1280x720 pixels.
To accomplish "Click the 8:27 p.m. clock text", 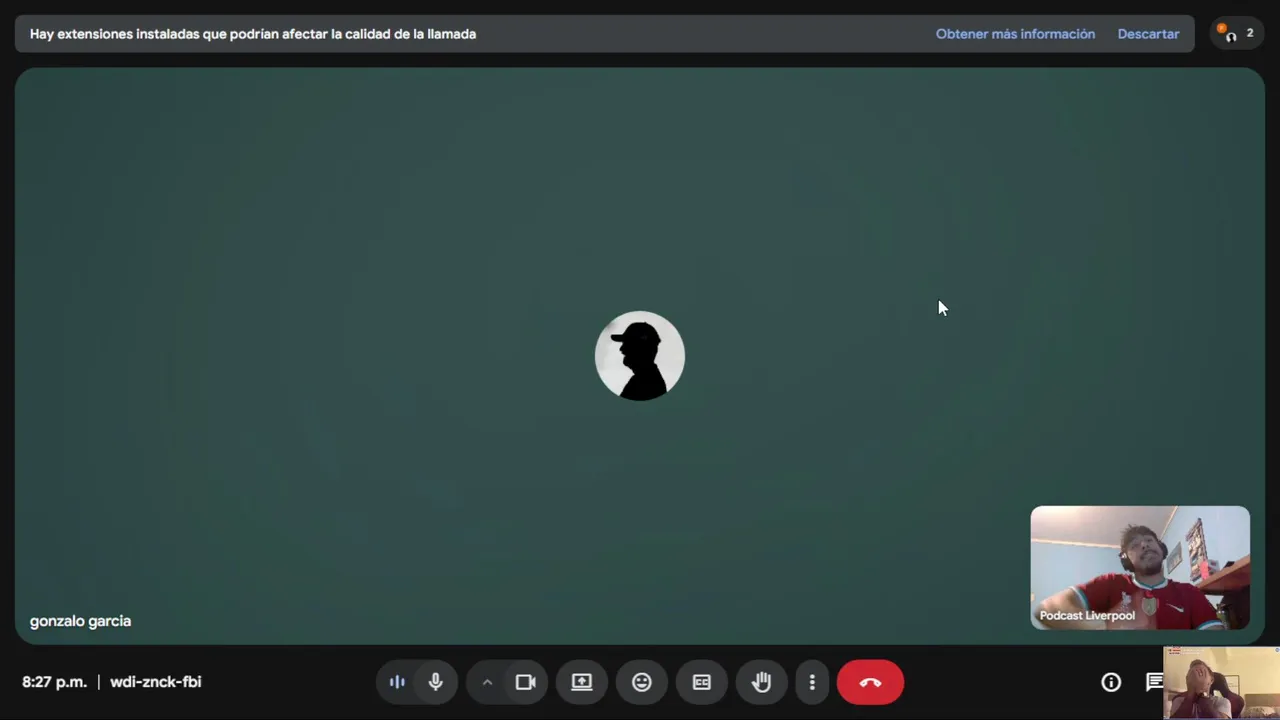I will tap(55, 682).
